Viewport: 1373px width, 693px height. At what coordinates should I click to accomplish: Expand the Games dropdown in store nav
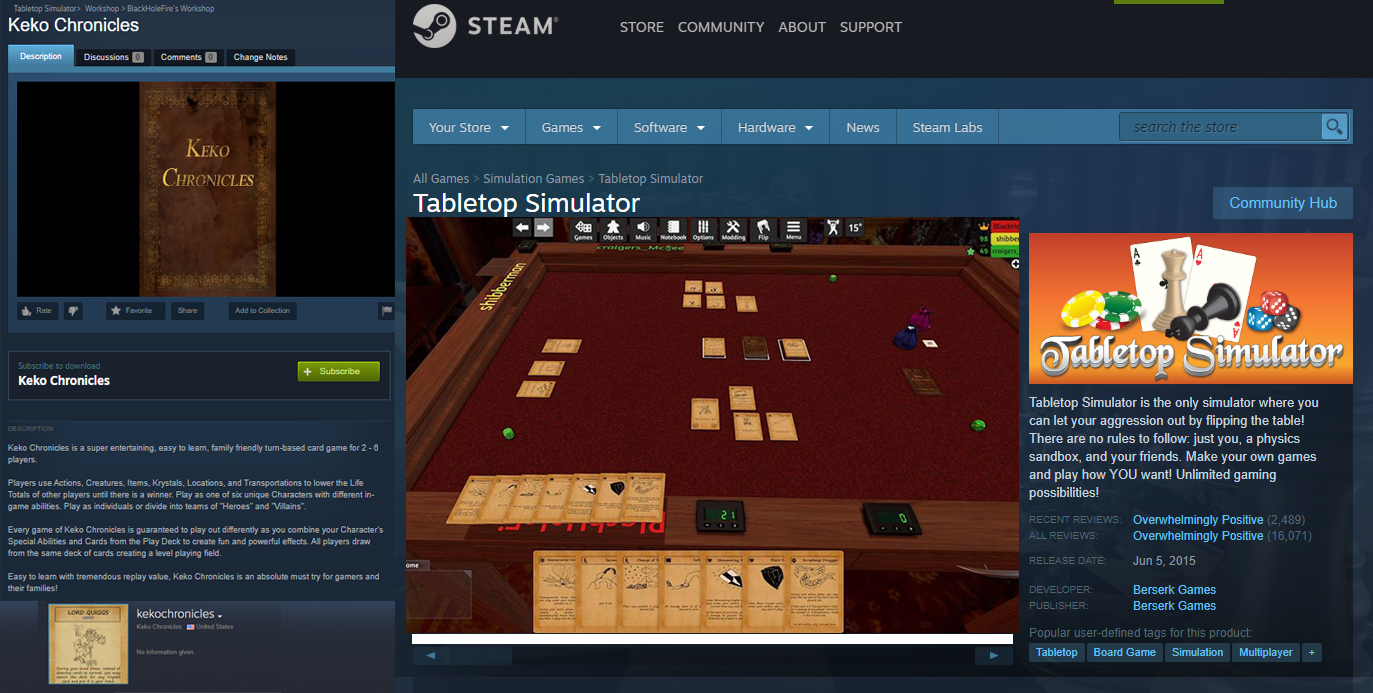point(571,127)
